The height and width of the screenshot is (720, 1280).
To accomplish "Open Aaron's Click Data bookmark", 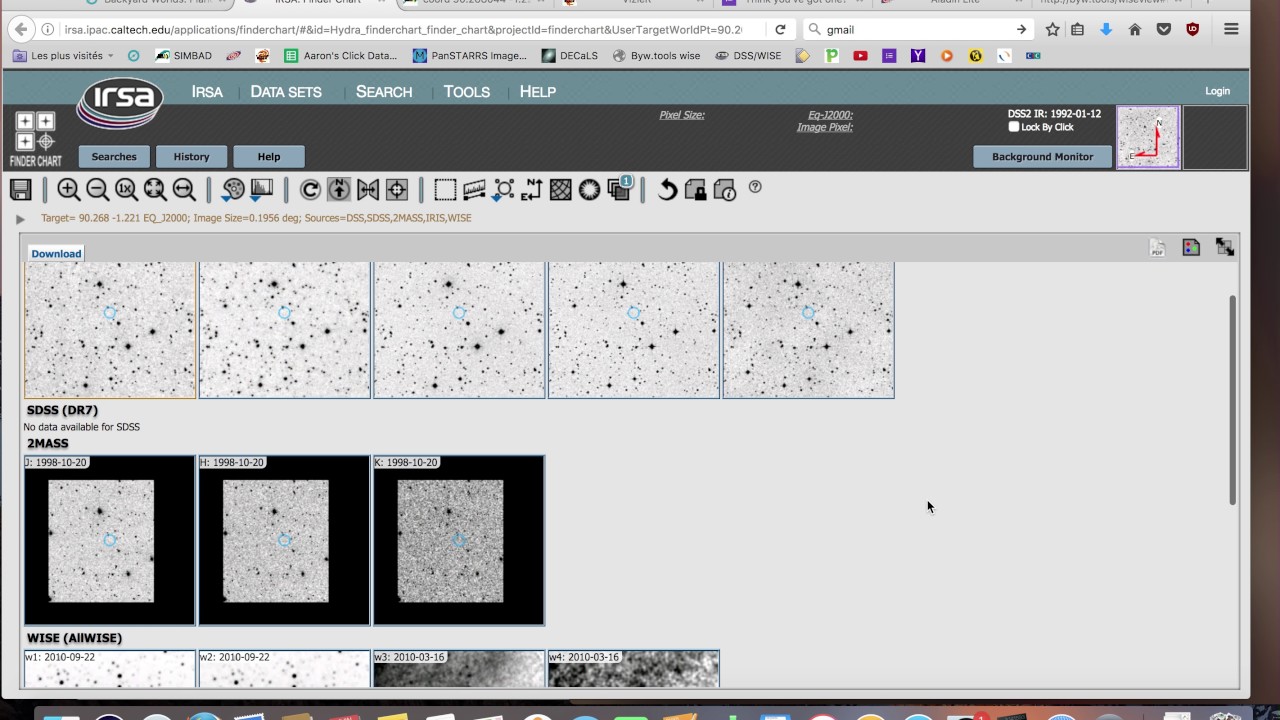I will (341, 56).
